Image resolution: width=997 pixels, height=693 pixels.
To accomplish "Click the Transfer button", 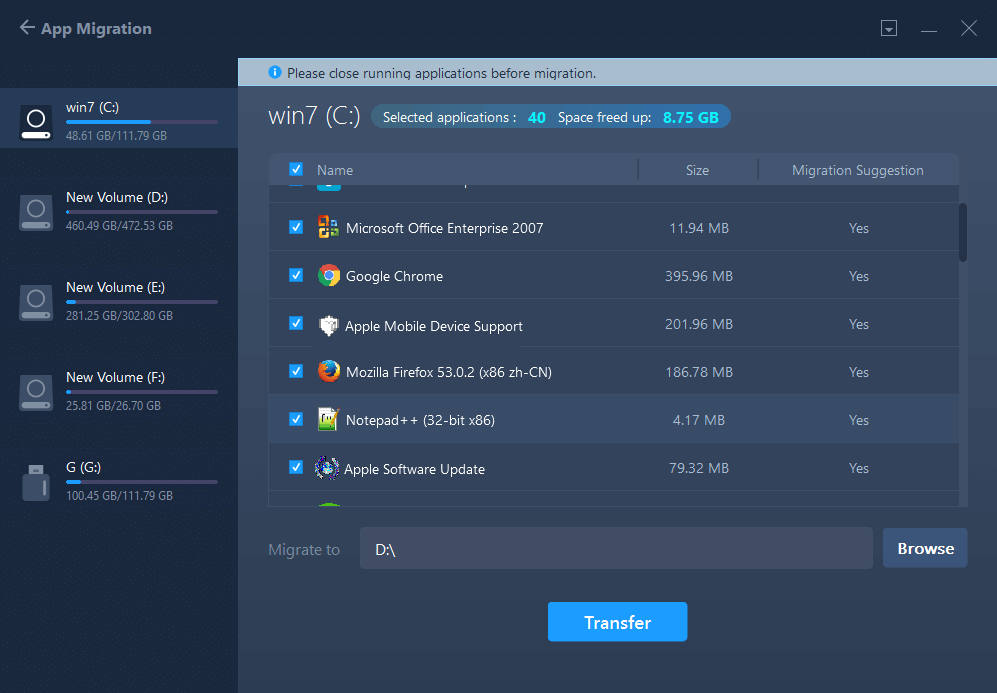I will tap(617, 622).
